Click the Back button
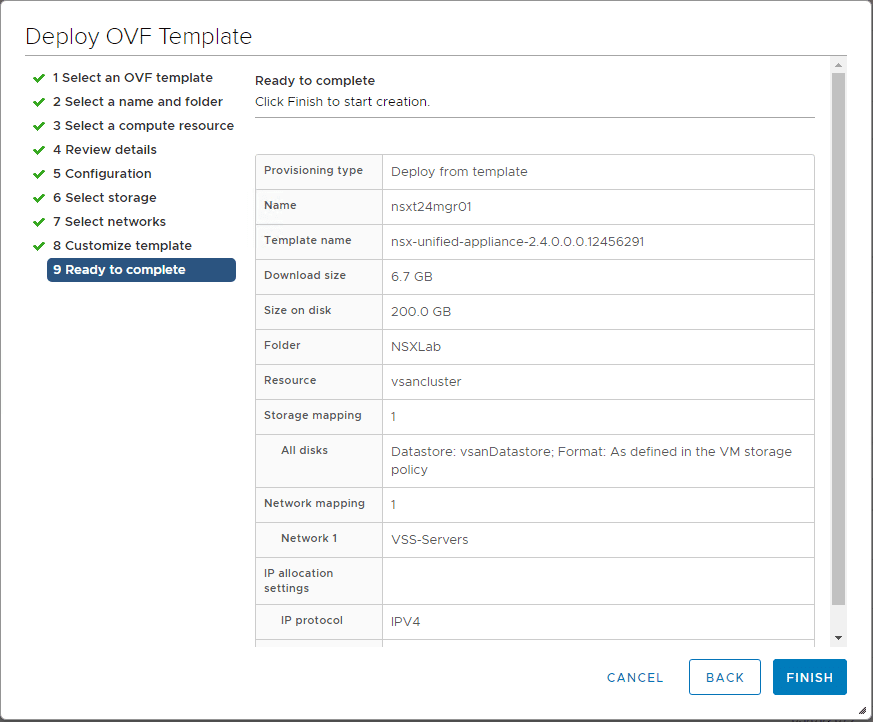The height and width of the screenshot is (722, 873). 724,677
